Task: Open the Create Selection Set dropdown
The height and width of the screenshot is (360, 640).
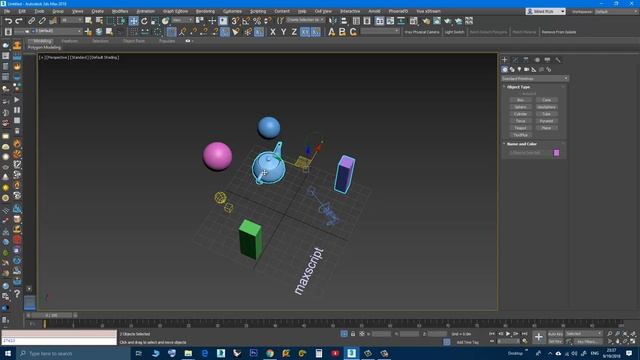Action: coord(305,20)
